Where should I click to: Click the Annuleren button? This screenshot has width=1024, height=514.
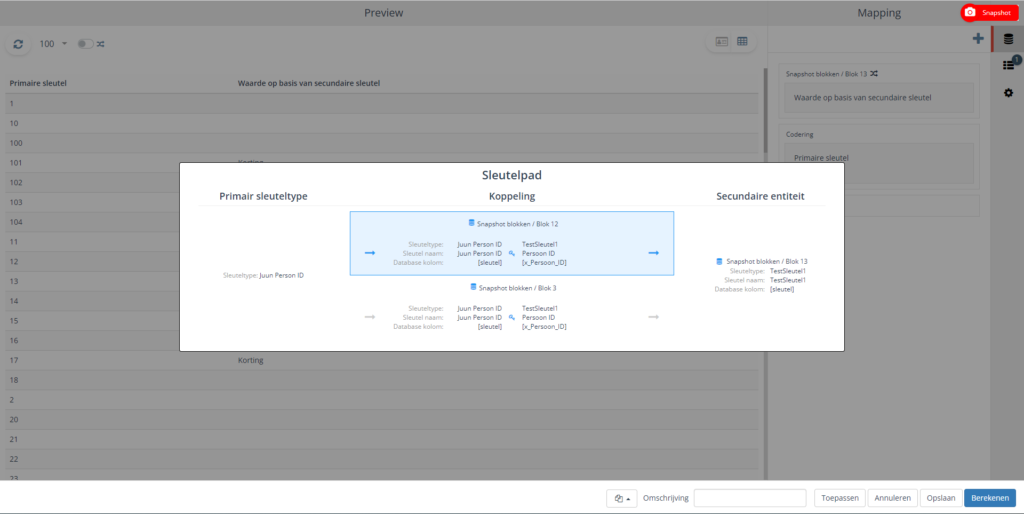pyautogui.click(x=893, y=498)
